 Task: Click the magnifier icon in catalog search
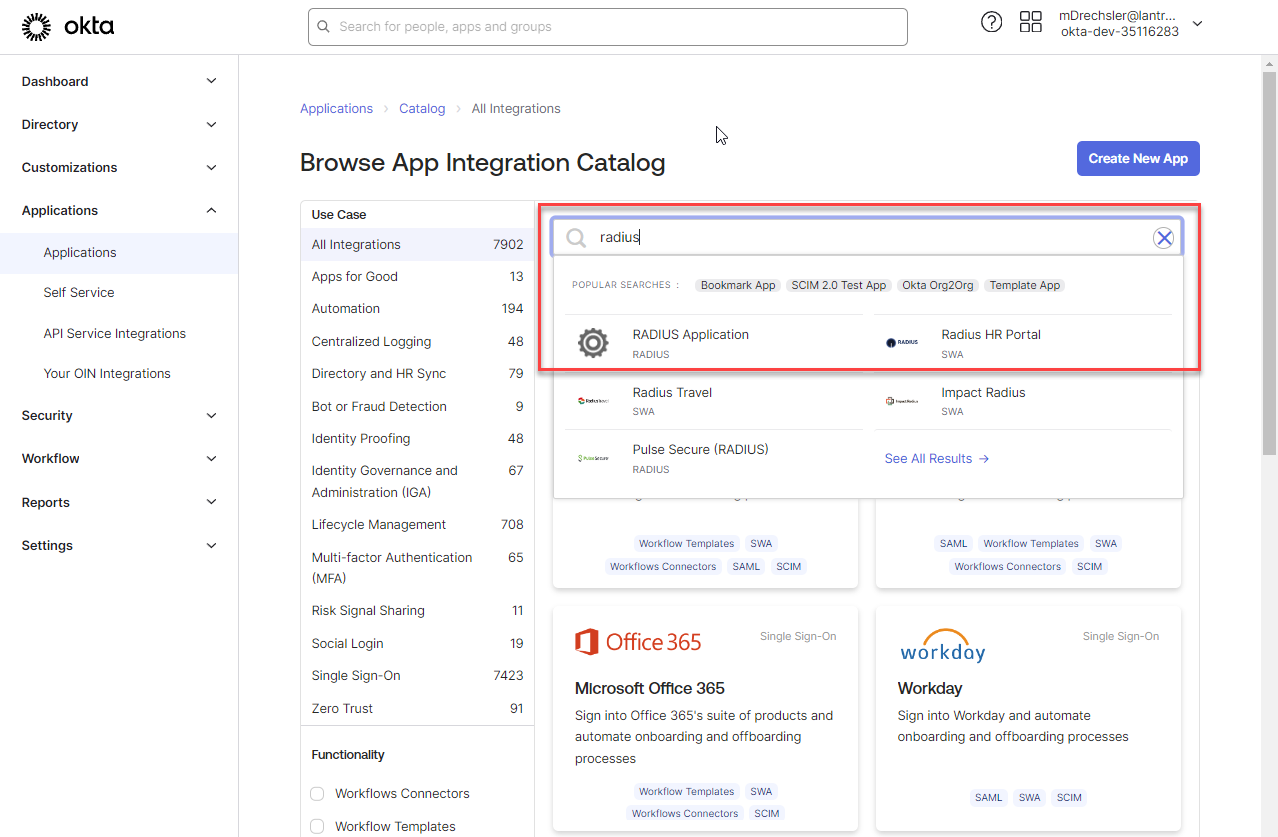coord(576,237)
